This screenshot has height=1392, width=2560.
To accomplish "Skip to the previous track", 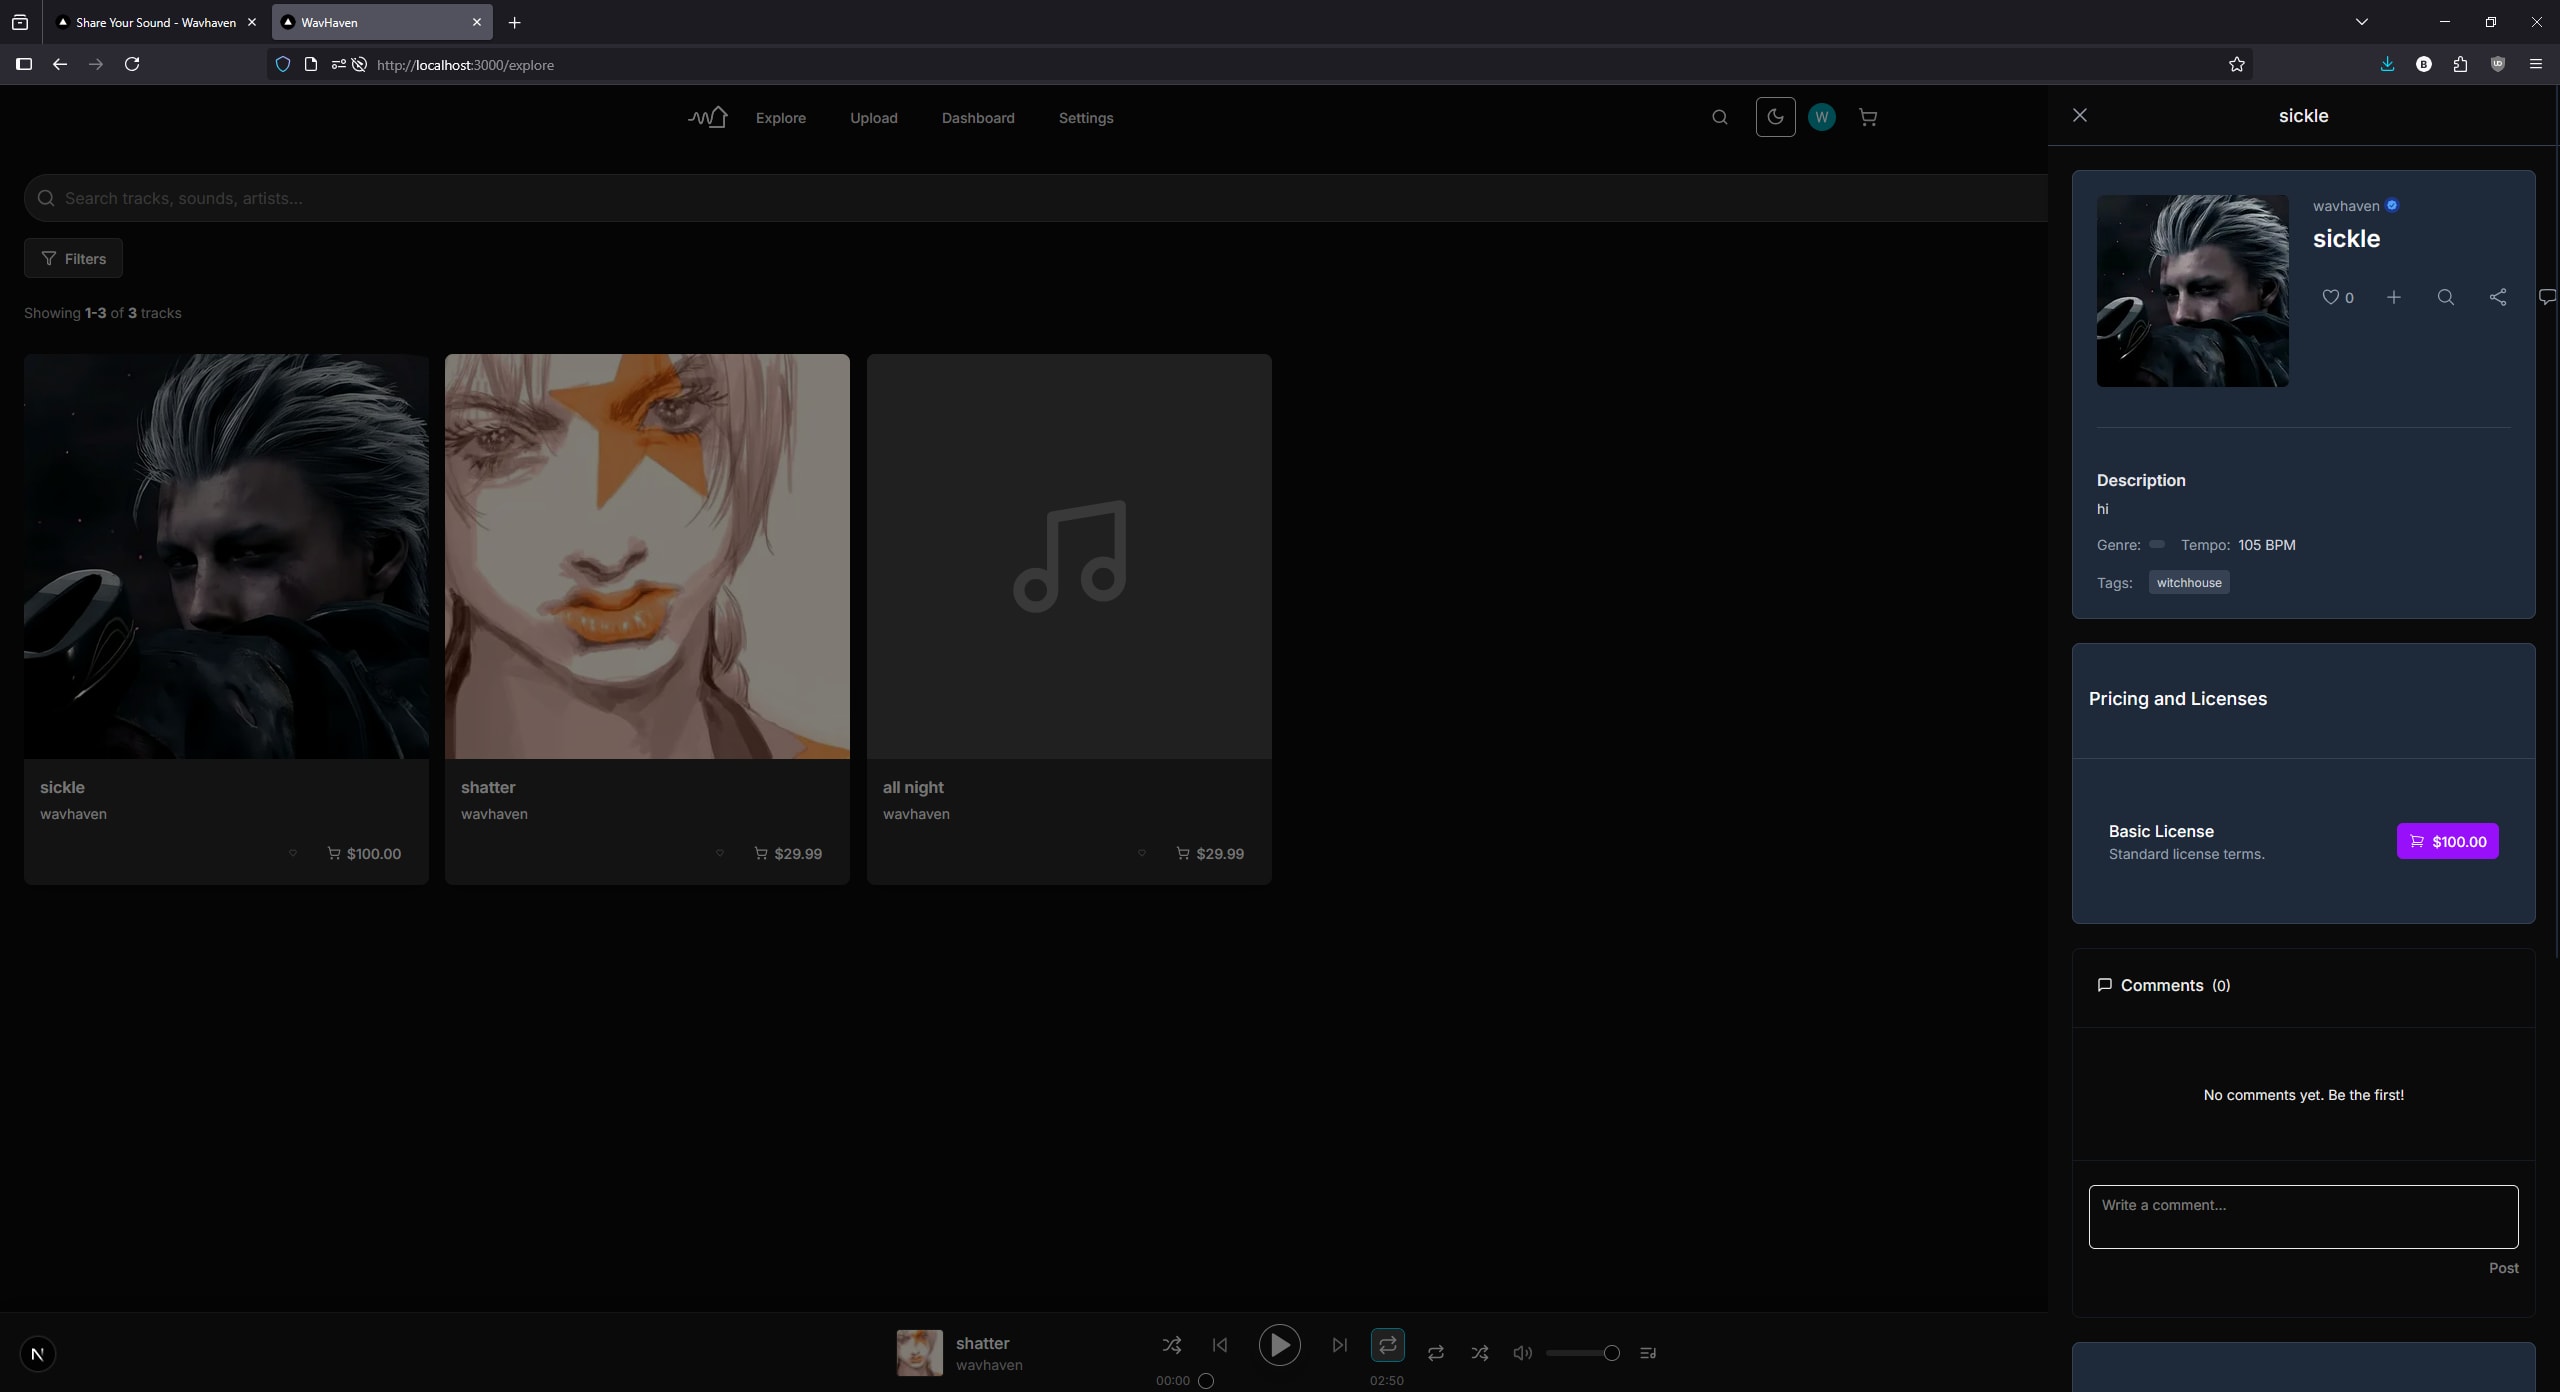I will [1220, 1345].
